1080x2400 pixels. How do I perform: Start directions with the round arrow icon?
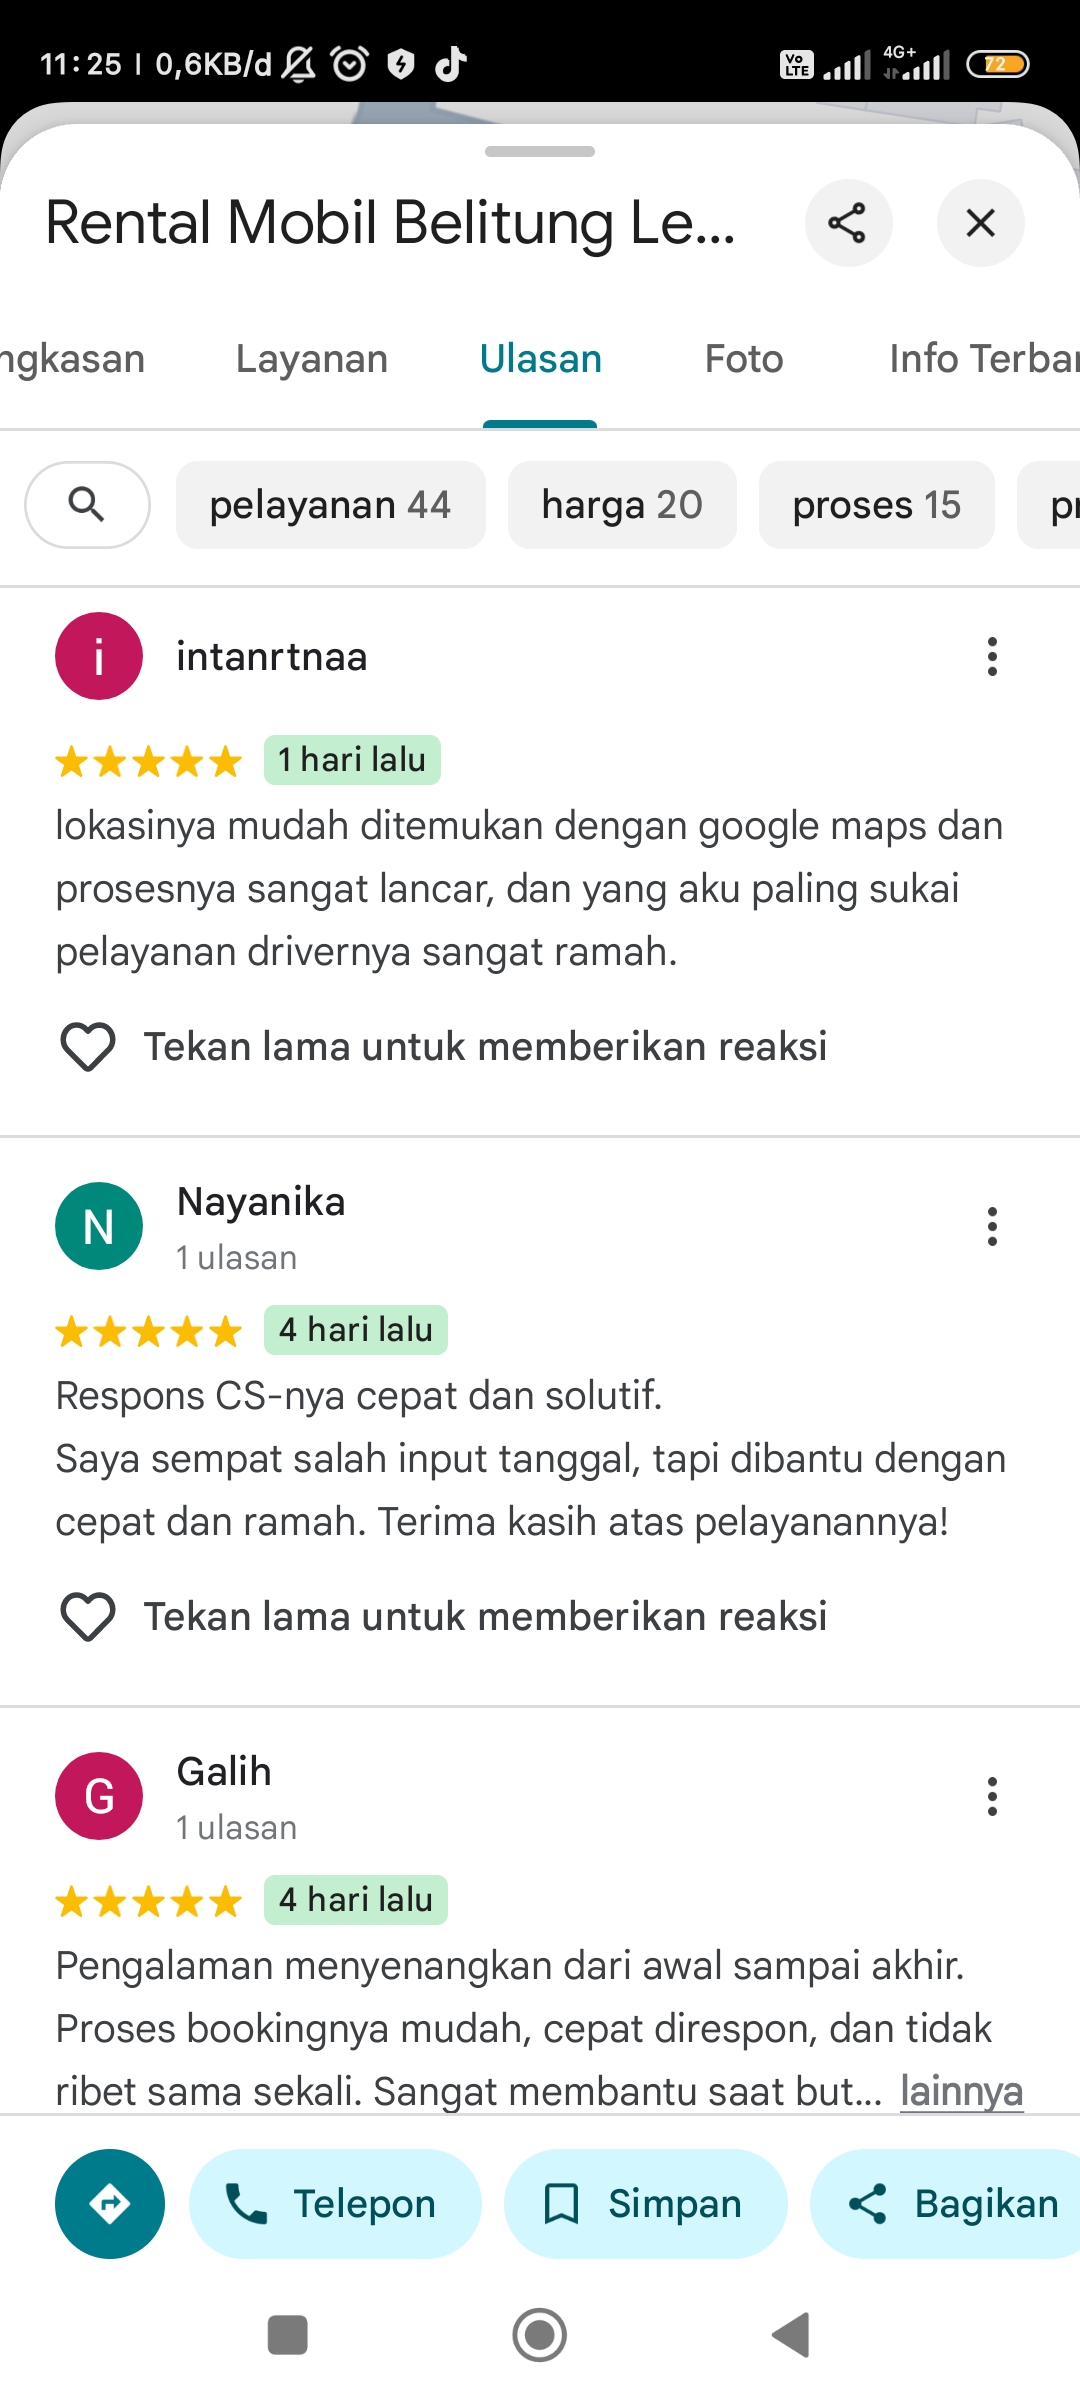110,2204
